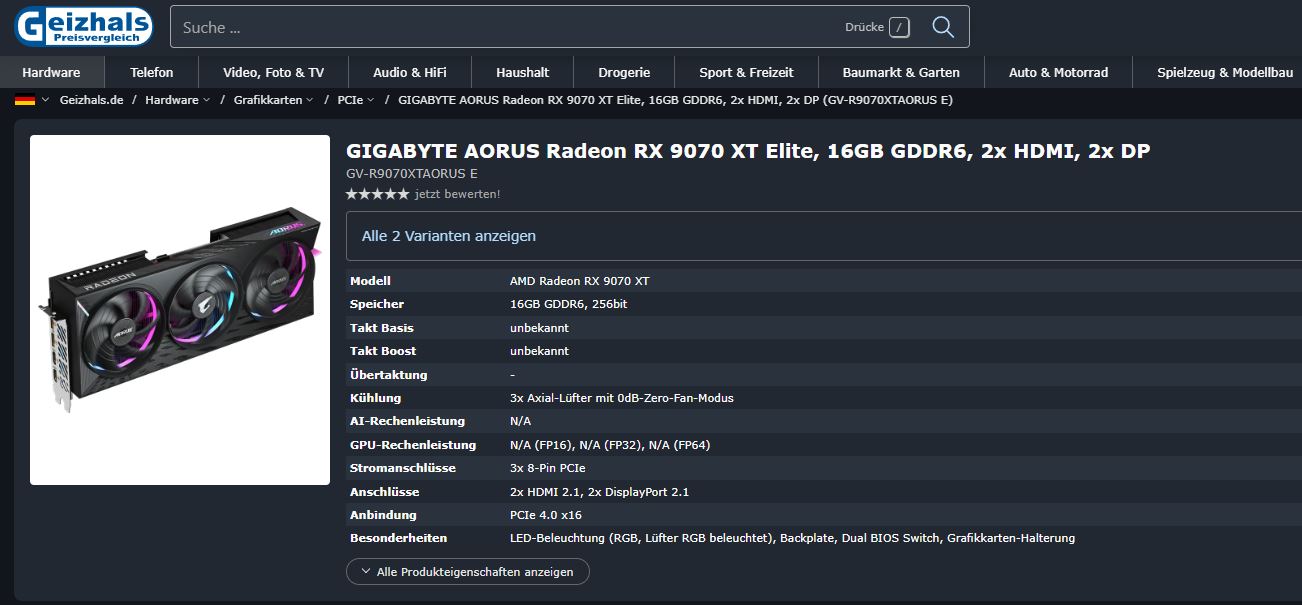Expand the Grafikkarten breadcrumb dropdown chevron
The width and height of the screenshot is (1302, 605).
click(312, 100)
